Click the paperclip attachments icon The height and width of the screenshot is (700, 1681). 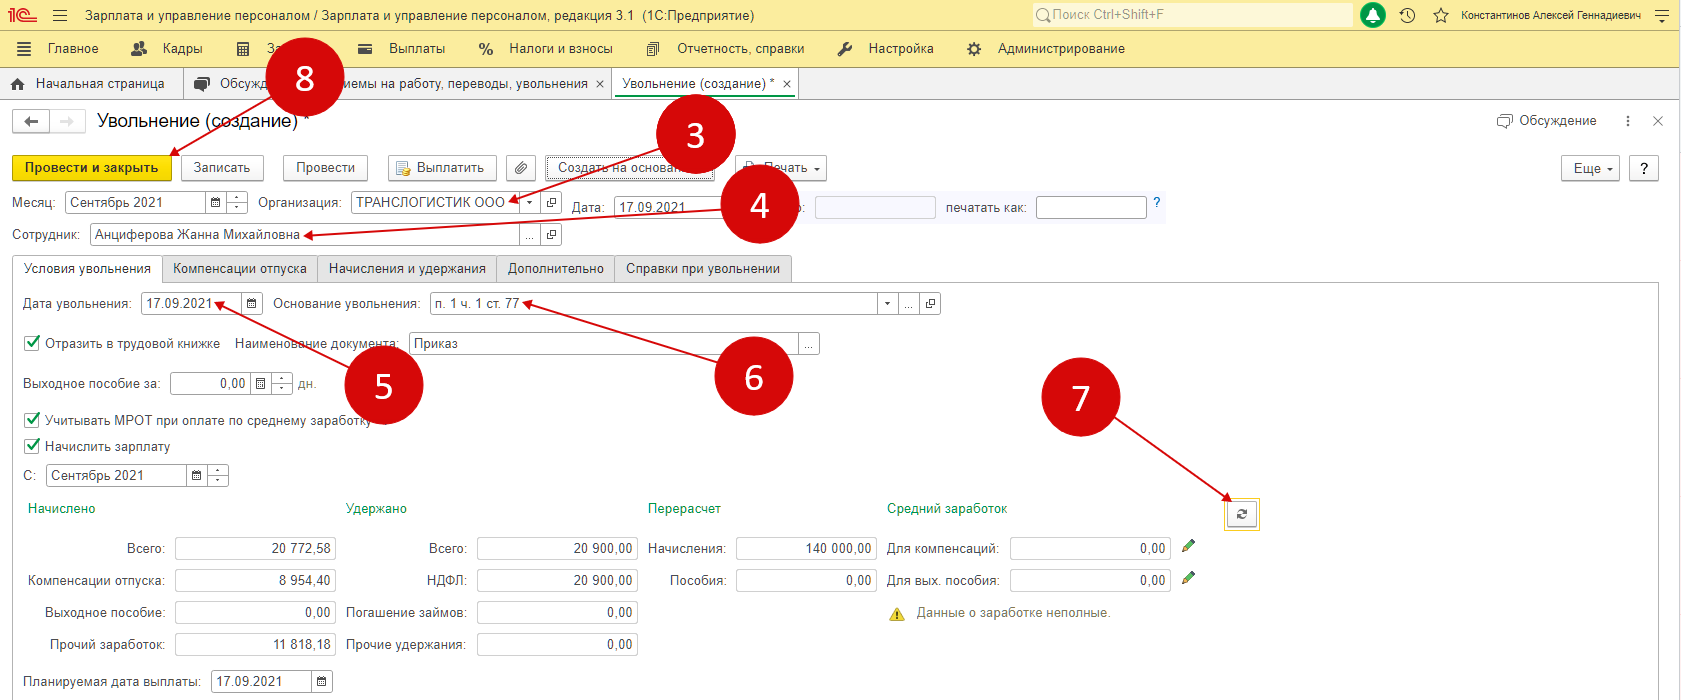click(520, 168)
